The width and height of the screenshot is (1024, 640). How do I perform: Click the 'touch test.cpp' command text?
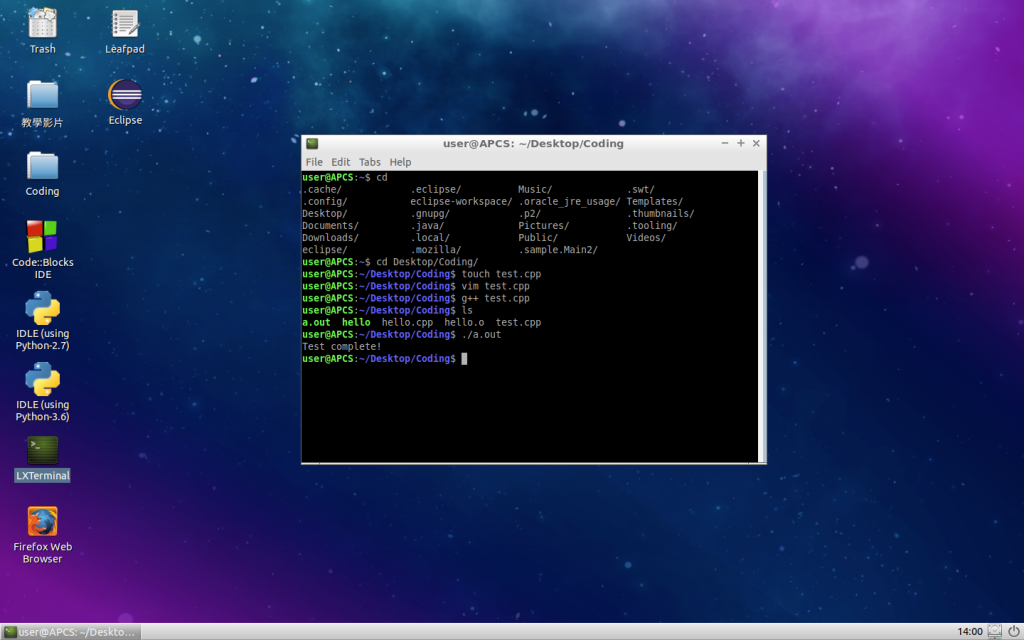pyautogui.click(x=501, y=274)
